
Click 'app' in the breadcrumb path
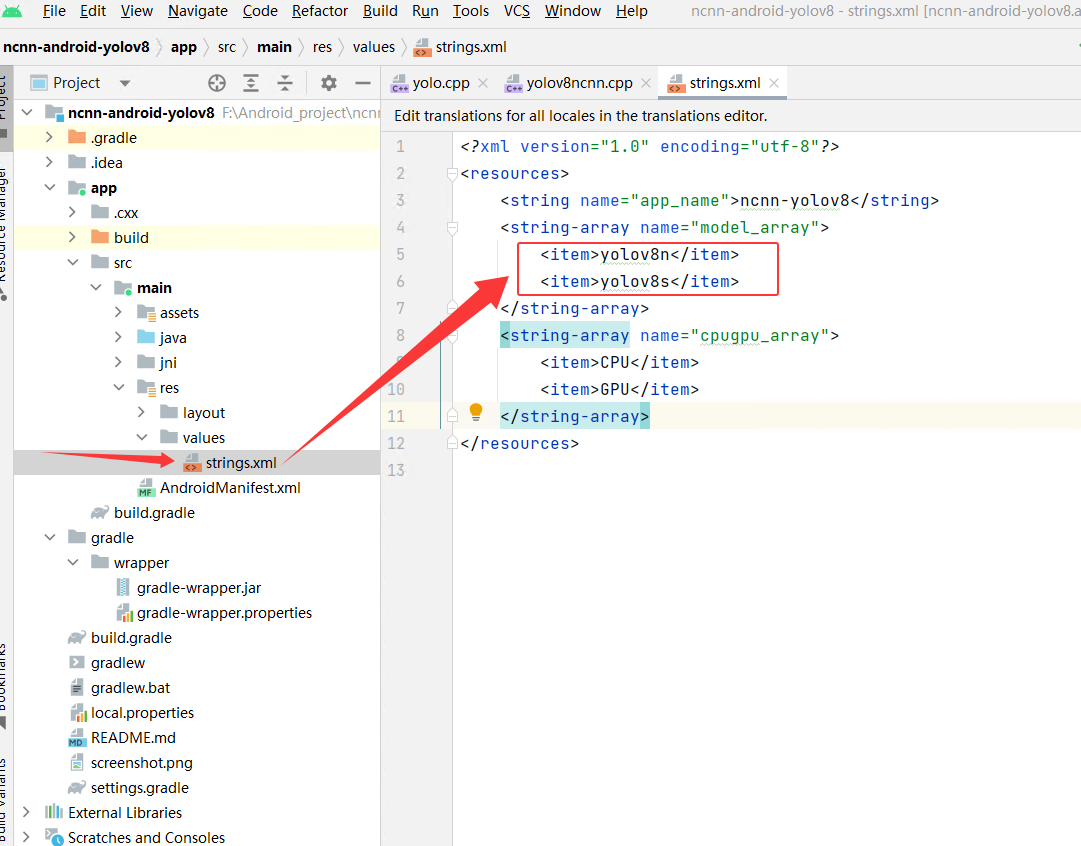183,48
